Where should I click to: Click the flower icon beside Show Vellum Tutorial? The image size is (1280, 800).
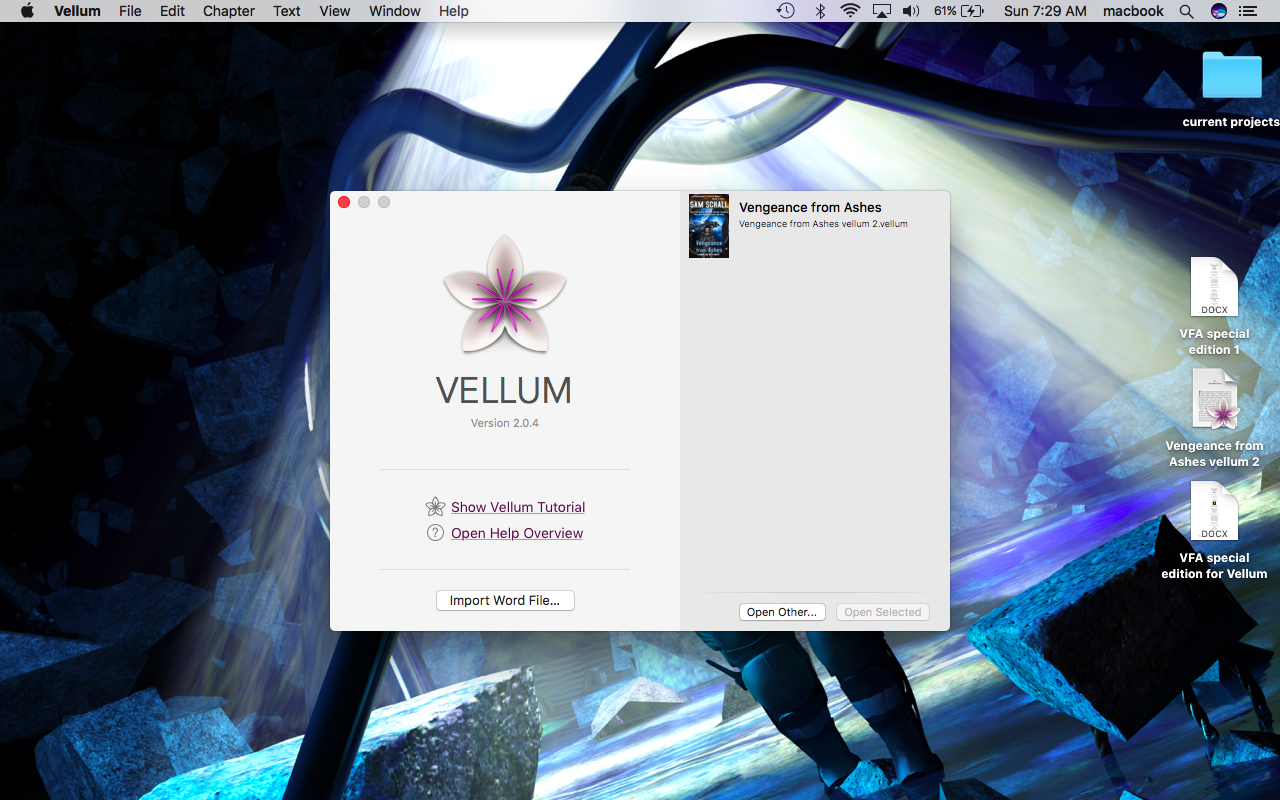[435, 507]
